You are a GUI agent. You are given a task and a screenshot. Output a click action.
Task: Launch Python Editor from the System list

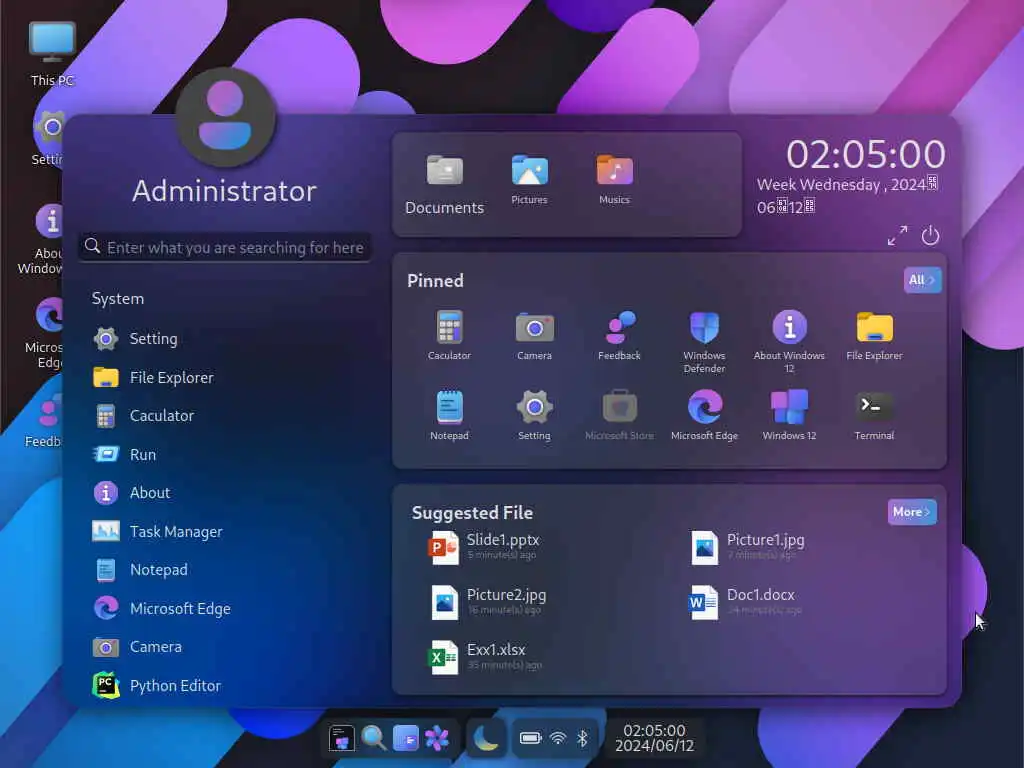tap(225, 686)
